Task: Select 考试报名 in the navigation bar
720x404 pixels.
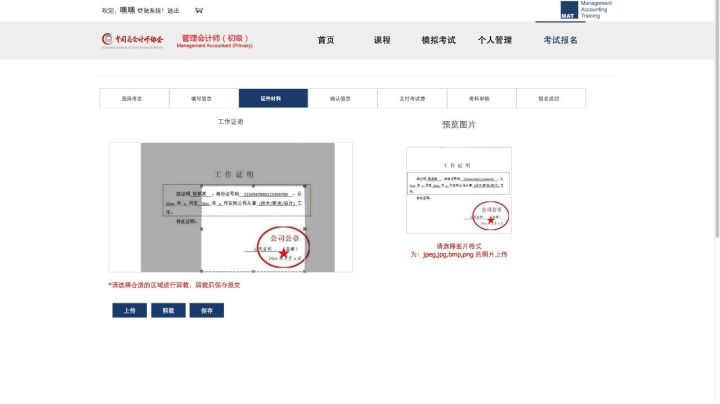Action: click(560, 40)
